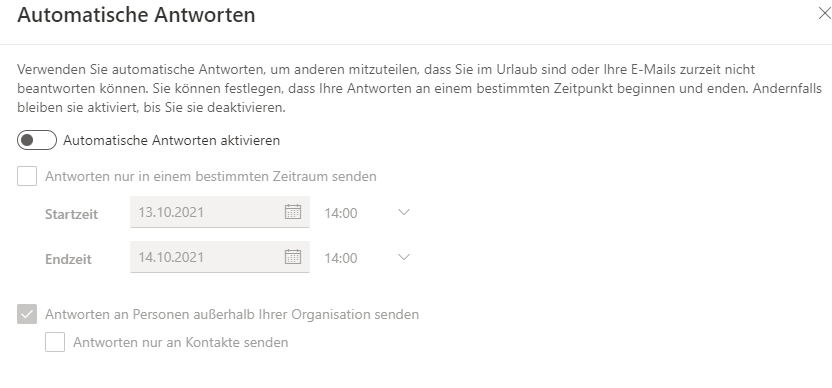This screenshot has width=832, height=388.
Task: Click the Automatische Antworten dialog heading
Action: [x=136, y=14]
